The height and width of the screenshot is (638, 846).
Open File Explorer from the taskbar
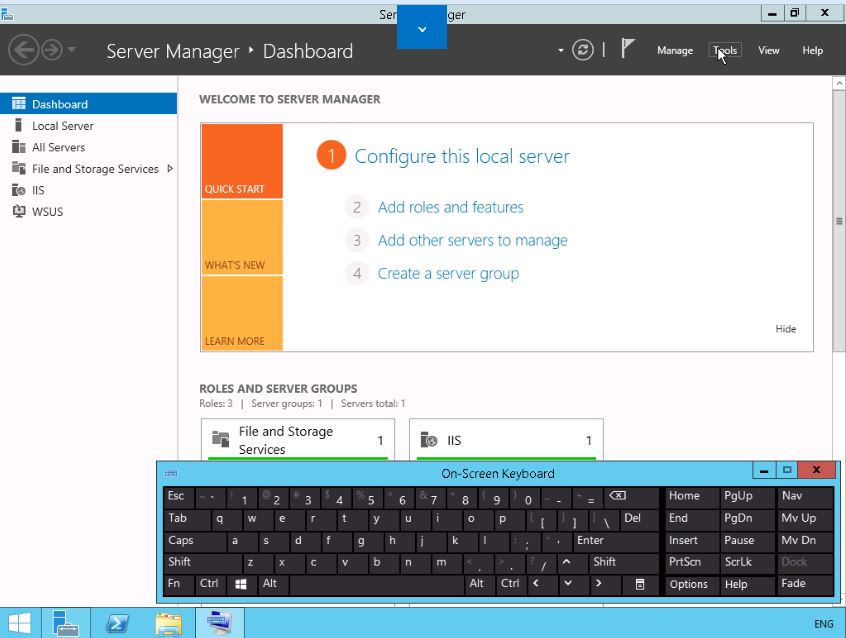click(x=169, y=623)
